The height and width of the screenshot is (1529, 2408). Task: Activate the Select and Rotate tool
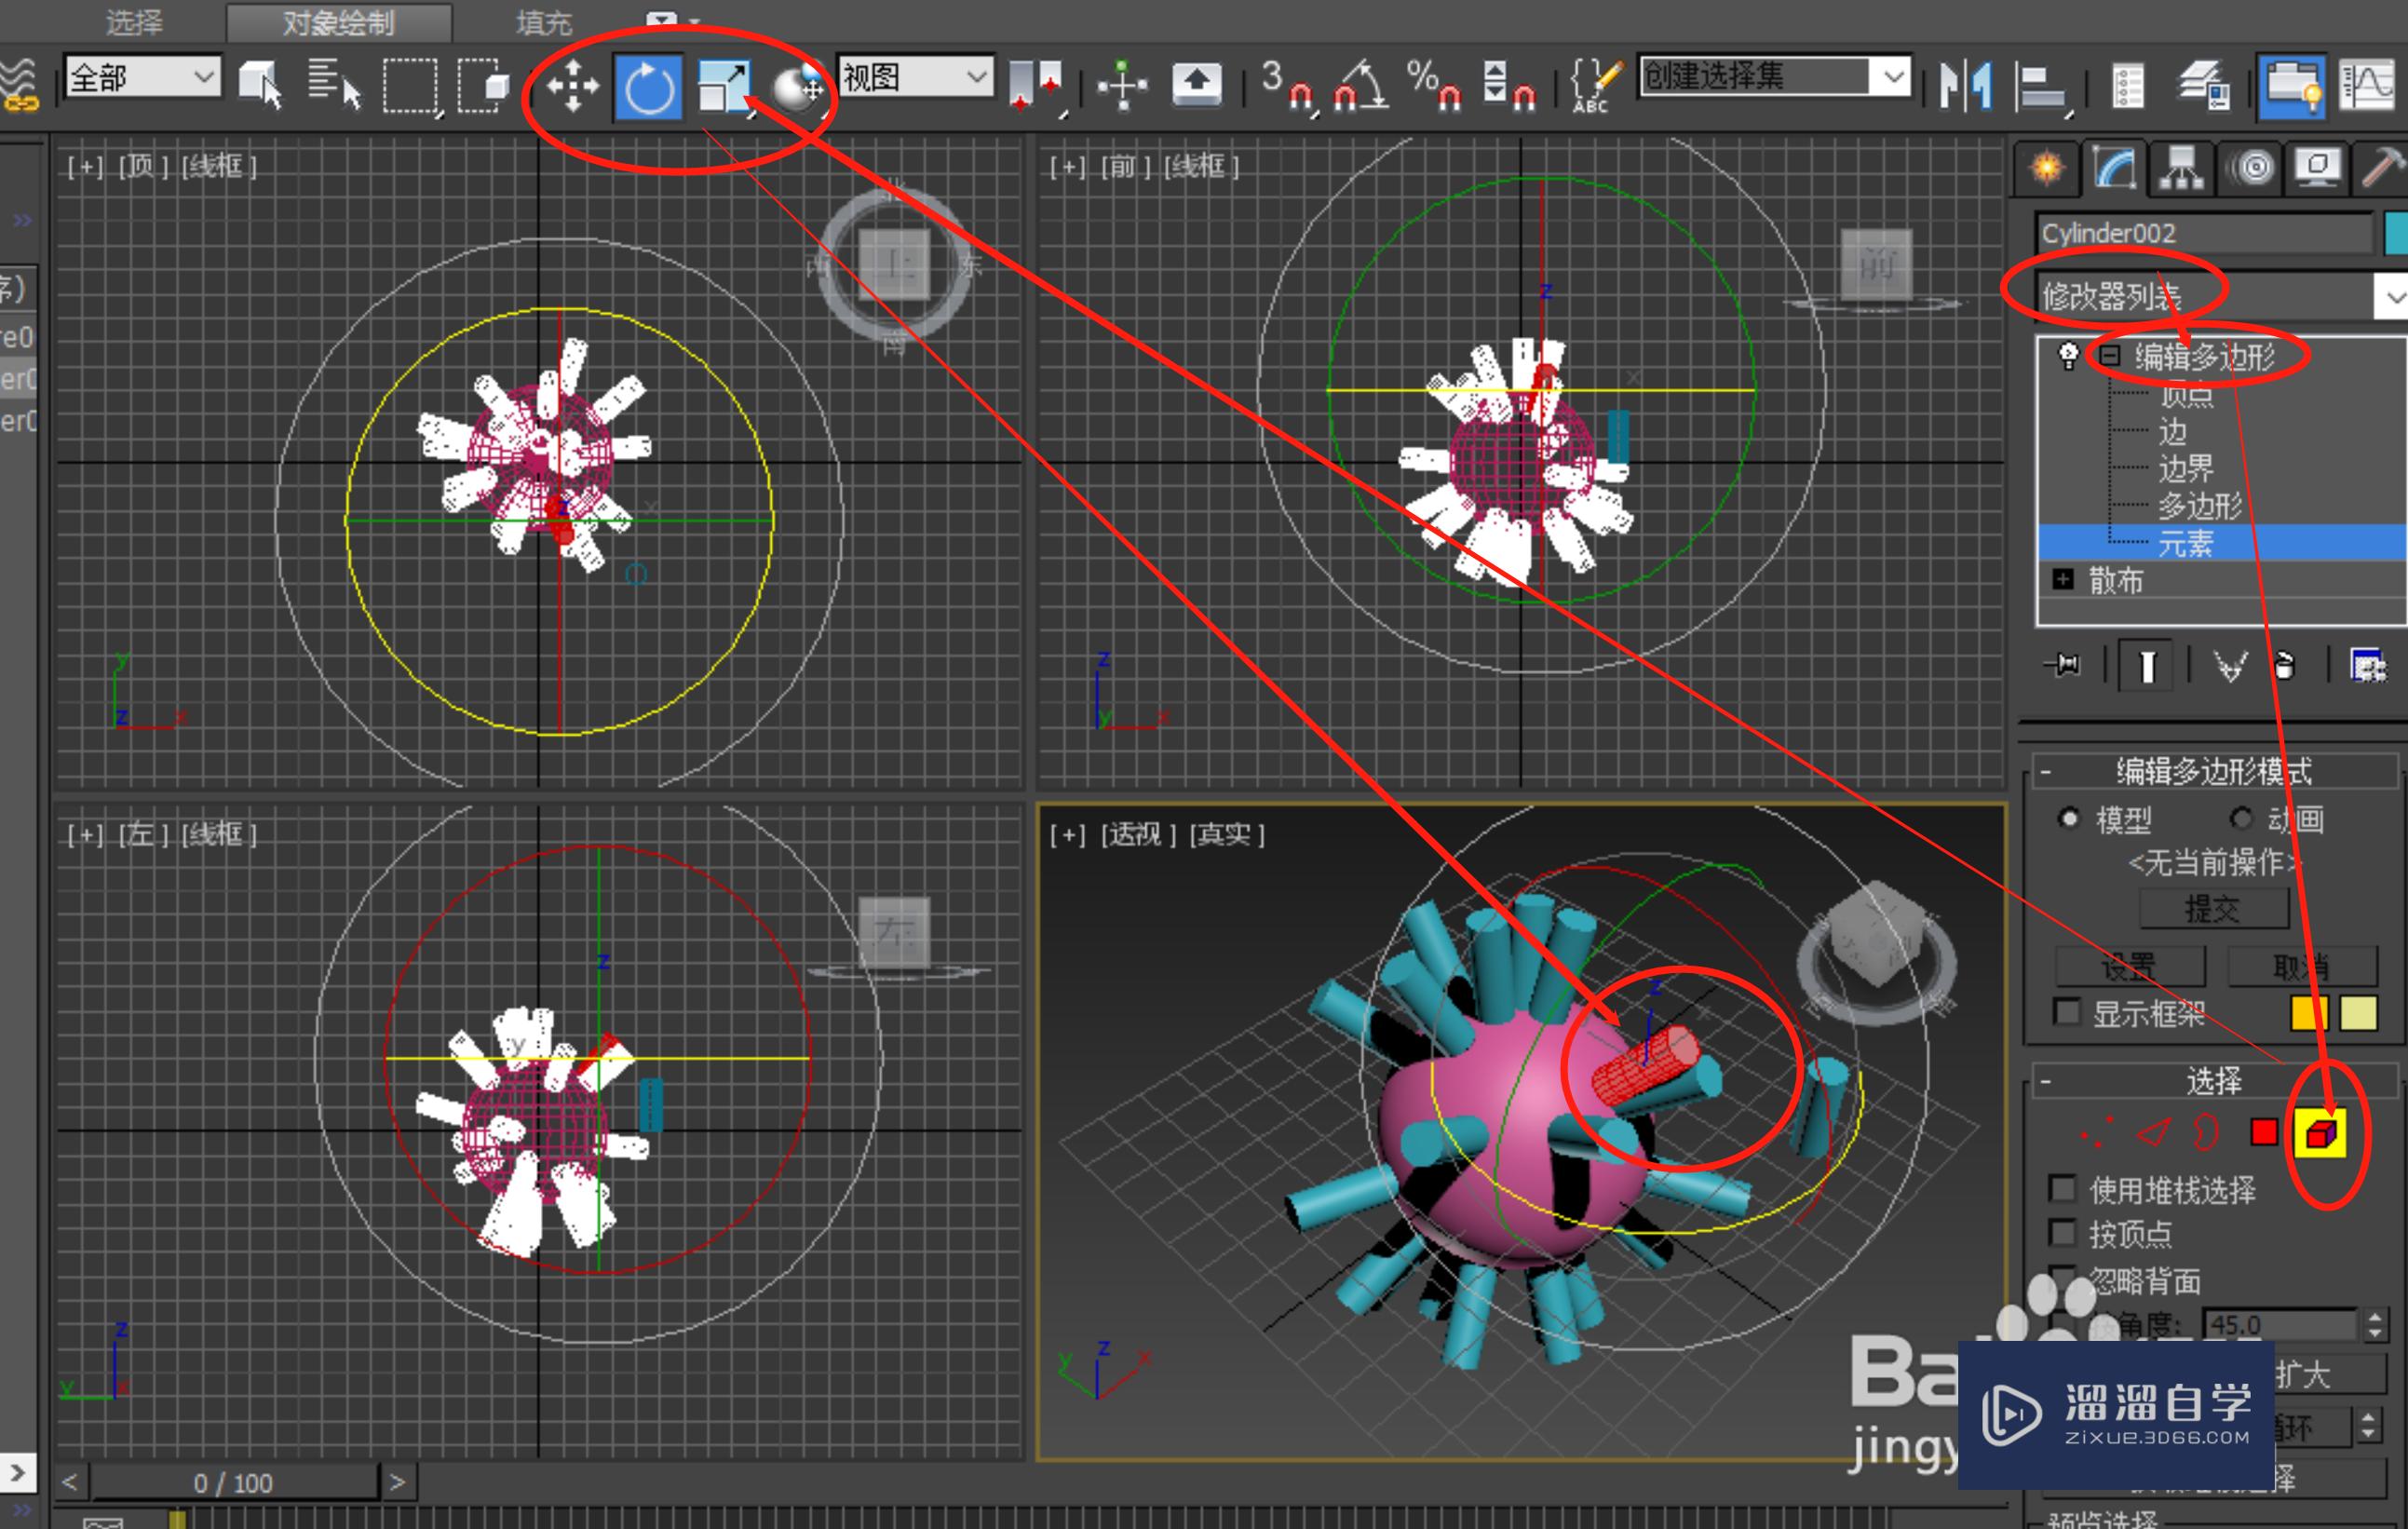pyautogui.click(x=649, y=87)
